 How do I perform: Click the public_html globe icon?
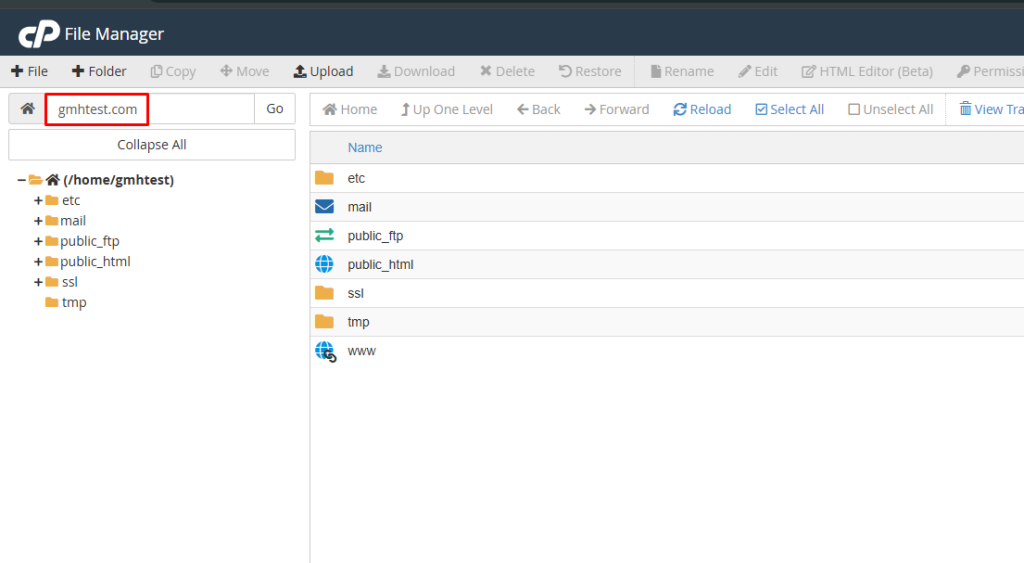(324, 265)
